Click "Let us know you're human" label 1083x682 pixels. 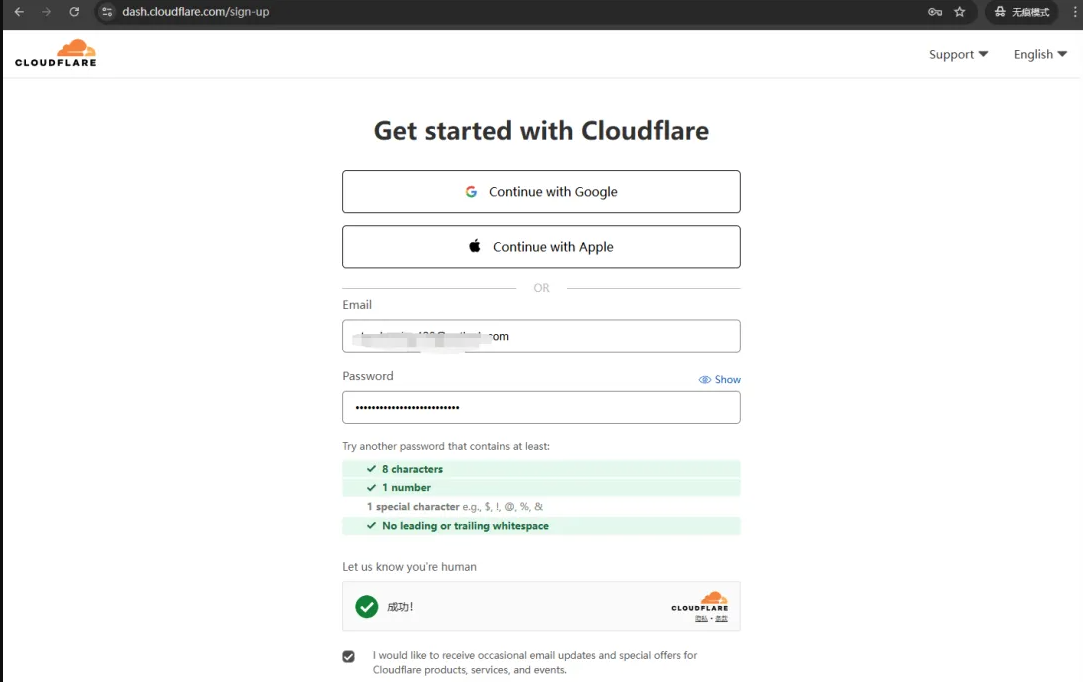pyautogui.click(x=410, y=567)
